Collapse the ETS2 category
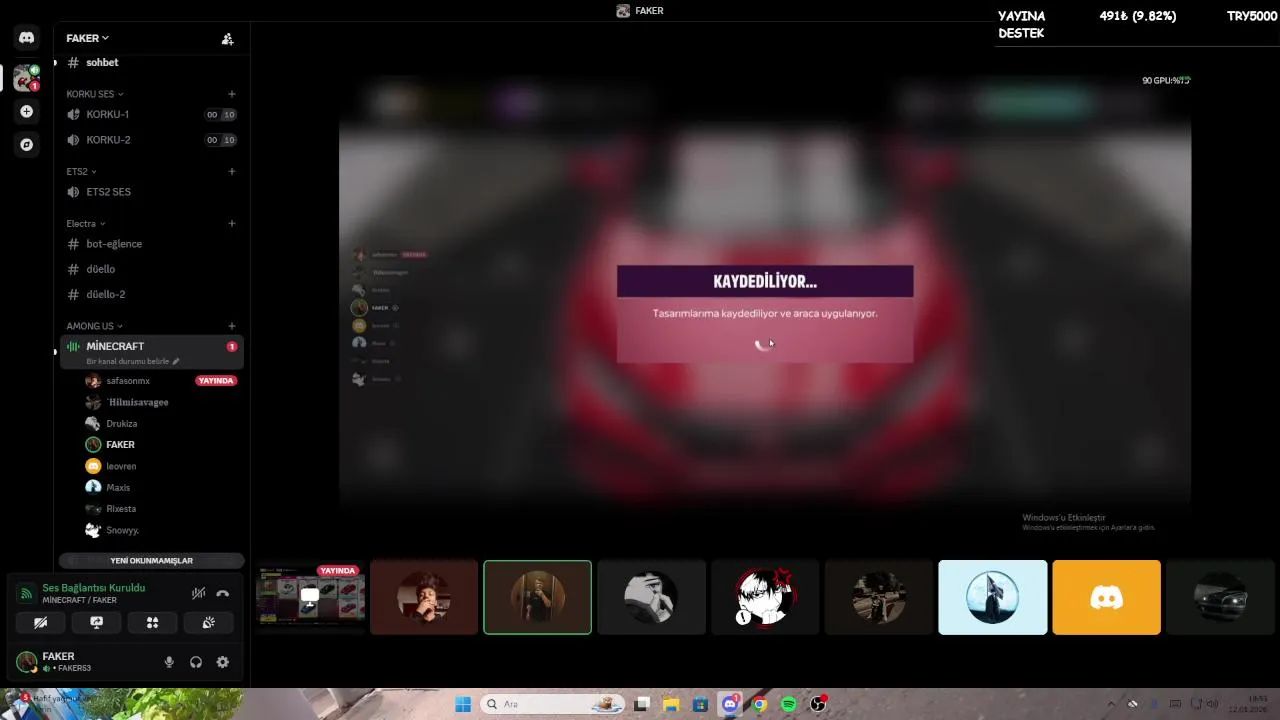1280x720 pixels. tap(81, 171)
